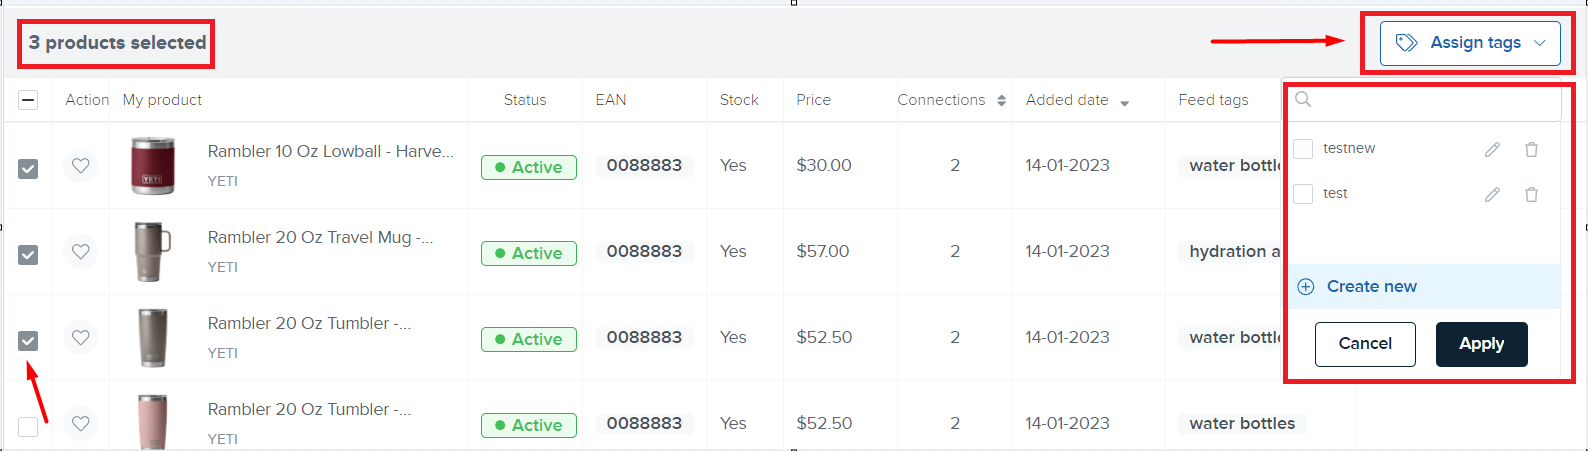Uncheck the Rambler 10 Oz Lowball row
1588x451 pixels.
click(x=28, y=169)
